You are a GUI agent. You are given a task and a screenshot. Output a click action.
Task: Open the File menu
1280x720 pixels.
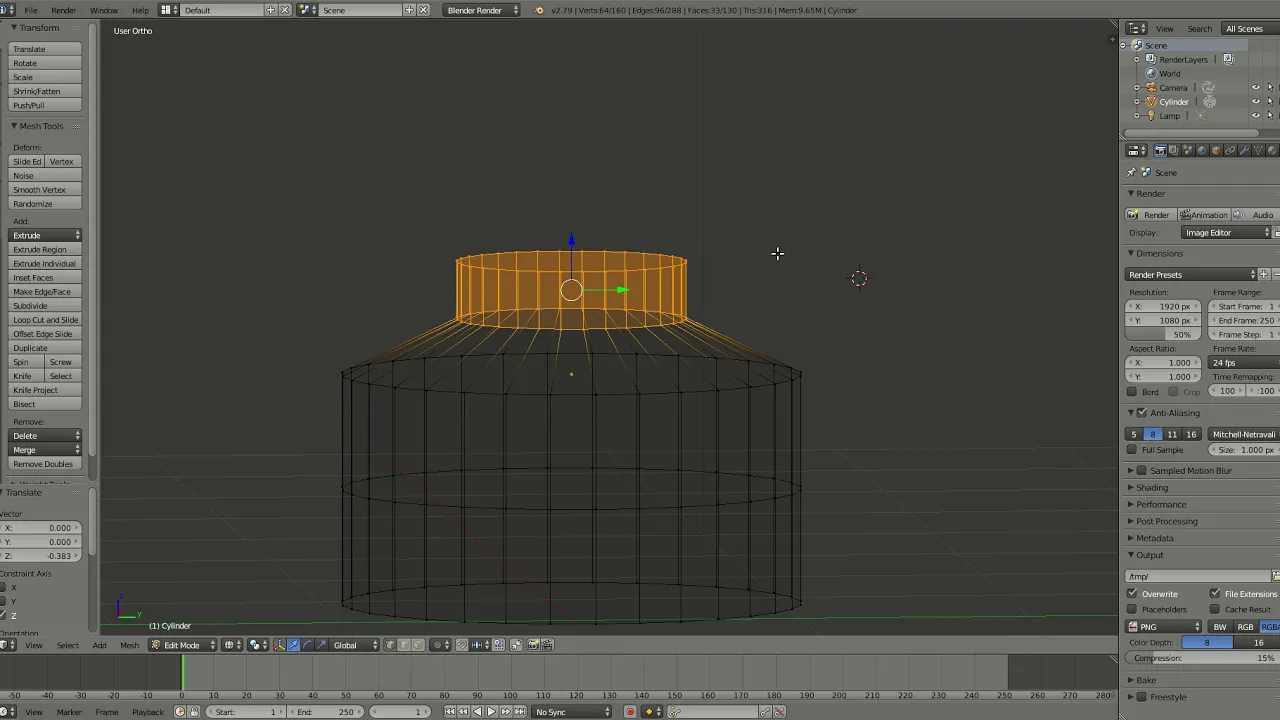(x=32, y=10)
